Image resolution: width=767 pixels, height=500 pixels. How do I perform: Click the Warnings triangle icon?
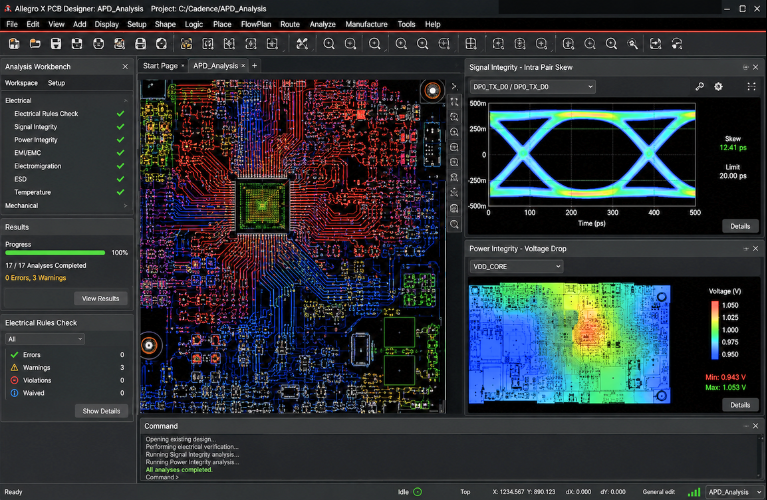(x=14, y=367)
